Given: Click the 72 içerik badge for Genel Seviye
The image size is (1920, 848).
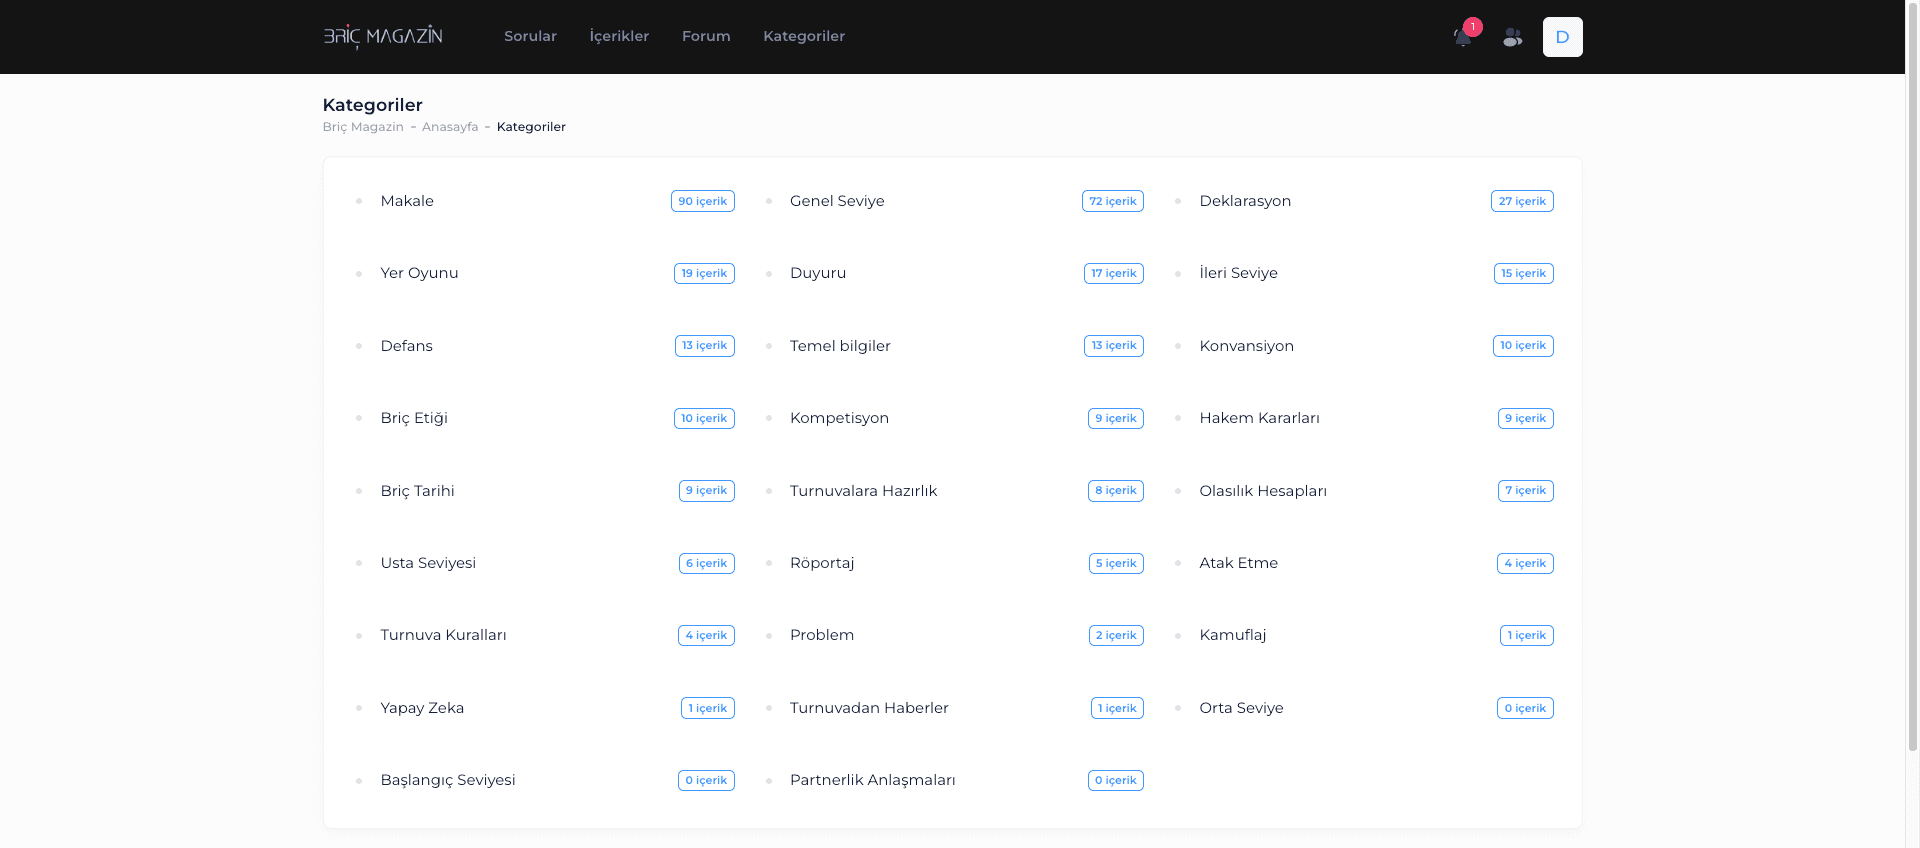Looking at the screenshot, I should pos(1113,201).
